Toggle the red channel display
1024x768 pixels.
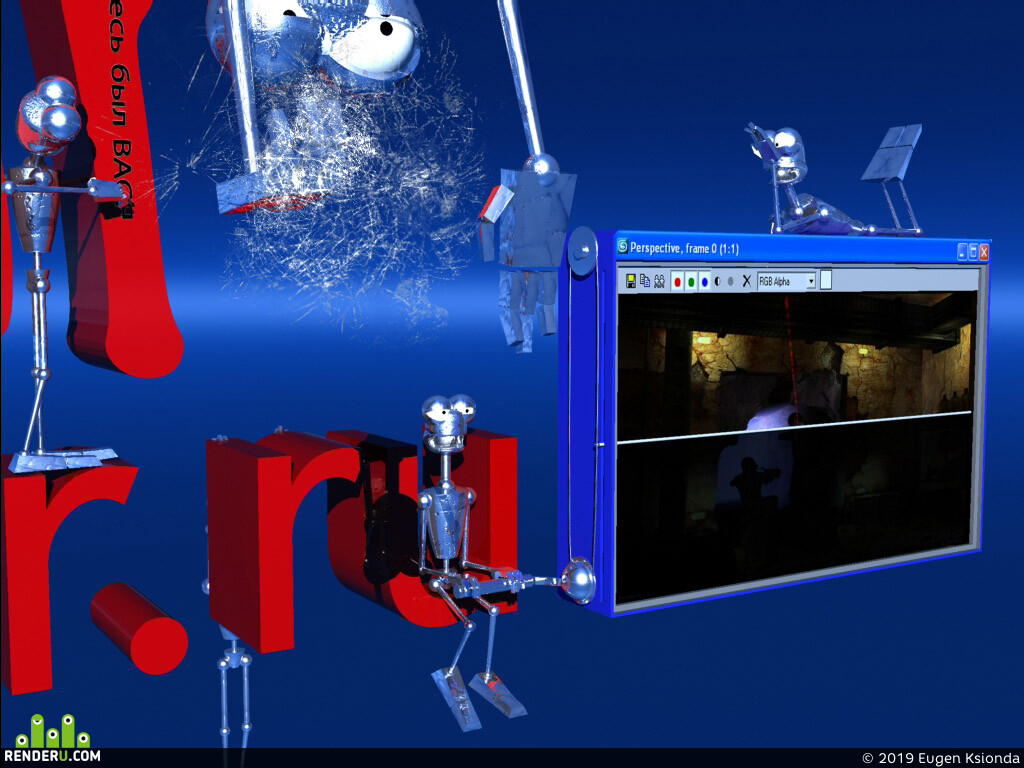click(677, 281)
